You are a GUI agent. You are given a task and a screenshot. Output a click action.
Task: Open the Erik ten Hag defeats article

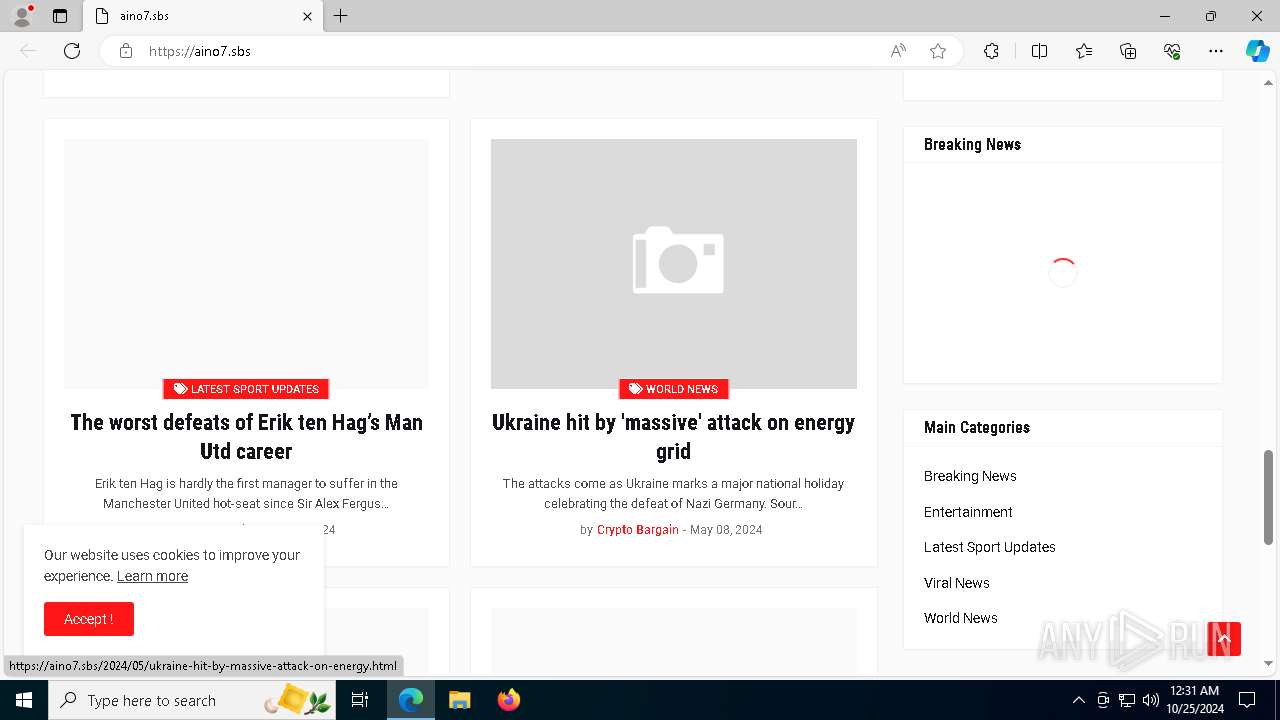pos(246,436)
